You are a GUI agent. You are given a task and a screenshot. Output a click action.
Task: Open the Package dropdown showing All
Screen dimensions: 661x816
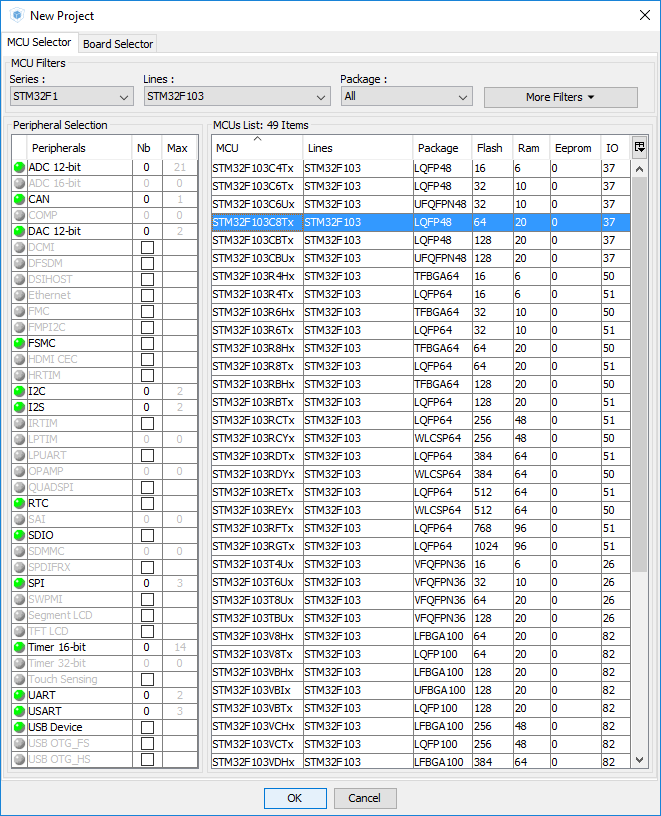(406, 96)
